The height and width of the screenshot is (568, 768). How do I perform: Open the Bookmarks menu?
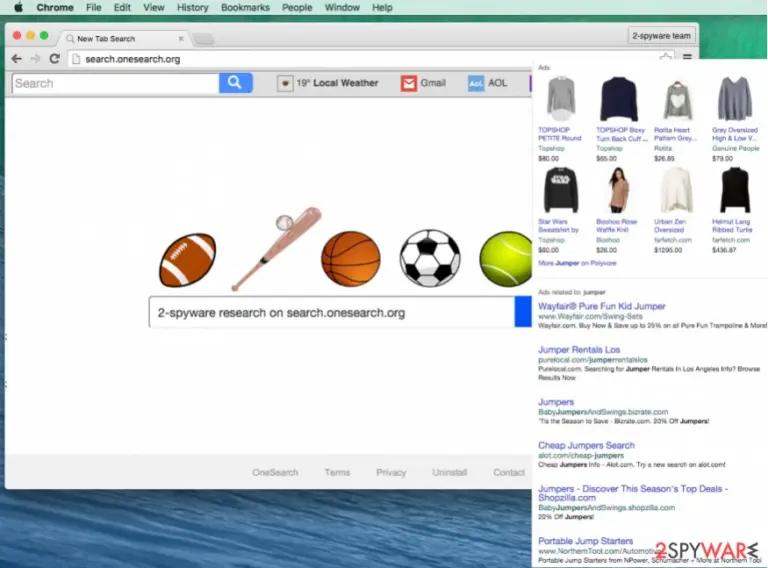245,7
